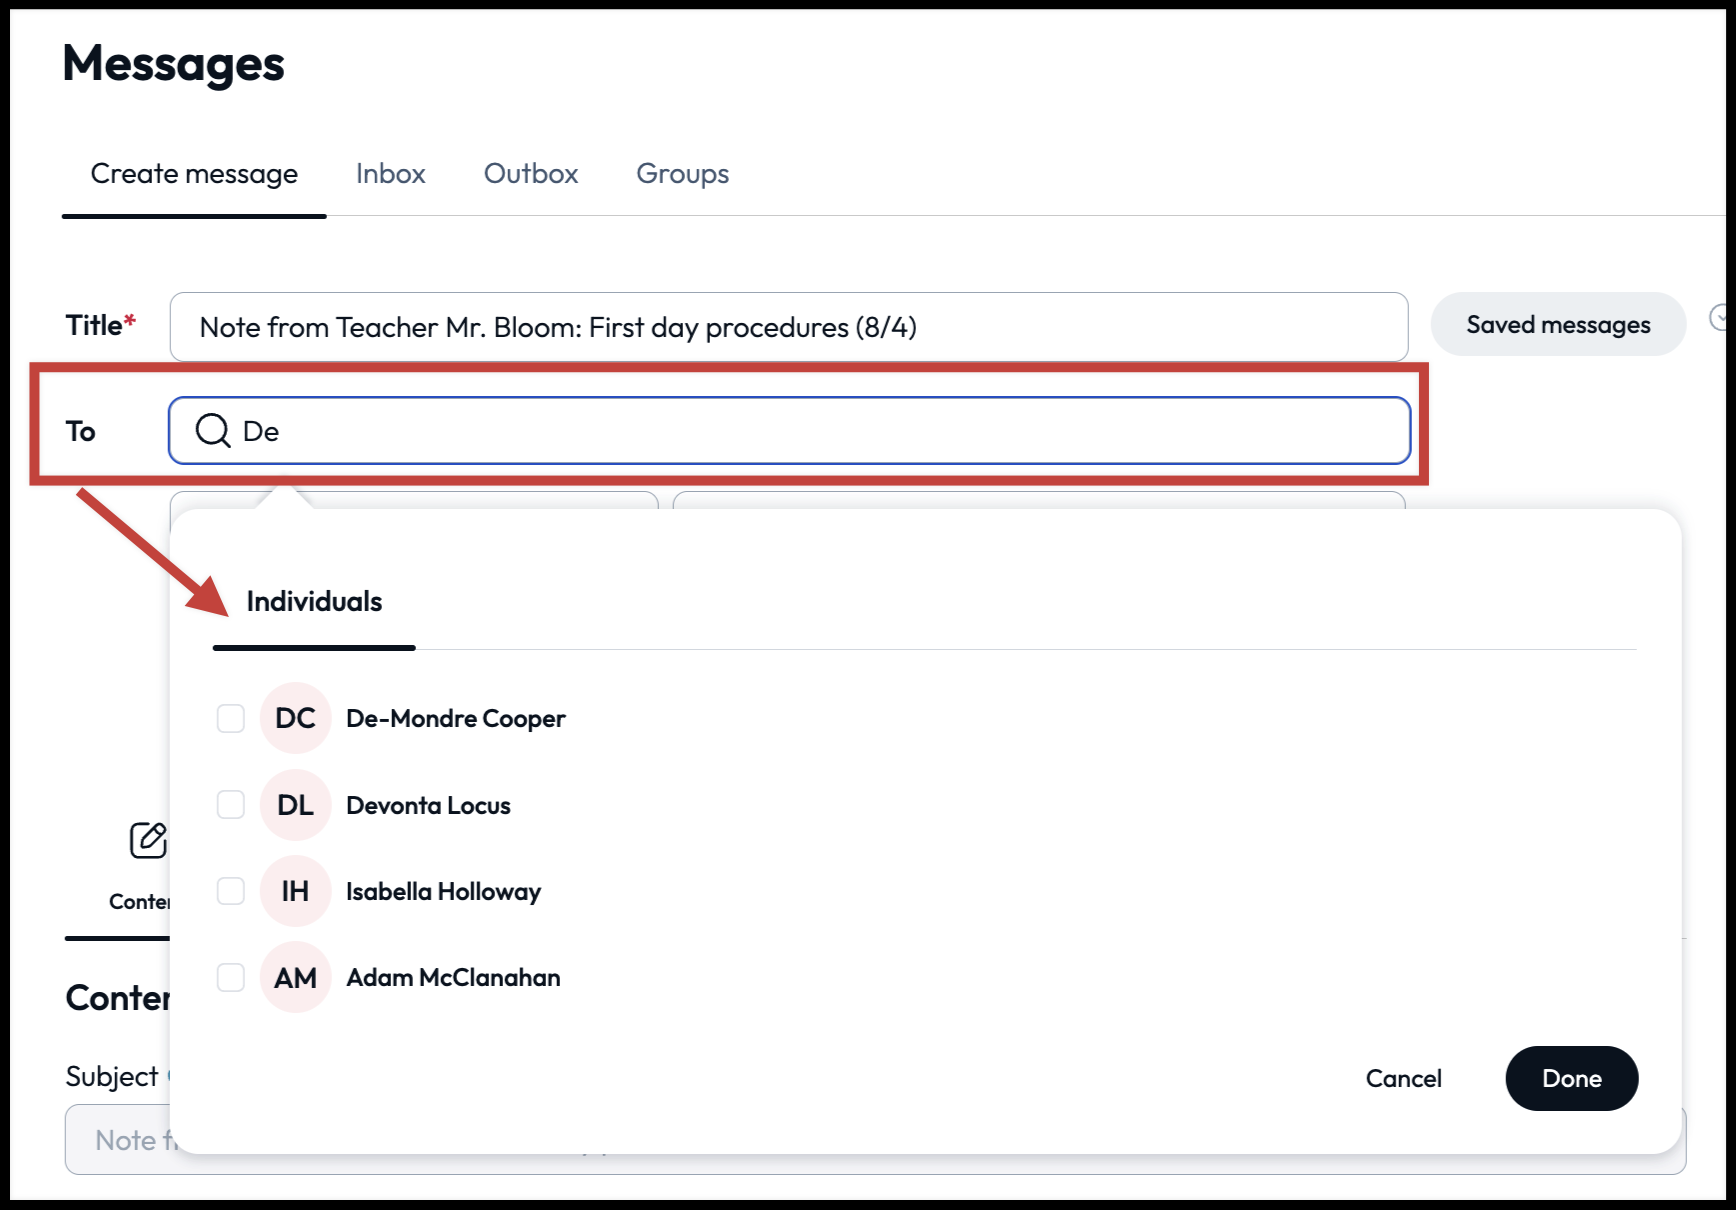Click the DC avatar circle
Viewport: 1736px width, 1210px height.
click(295, 718)
